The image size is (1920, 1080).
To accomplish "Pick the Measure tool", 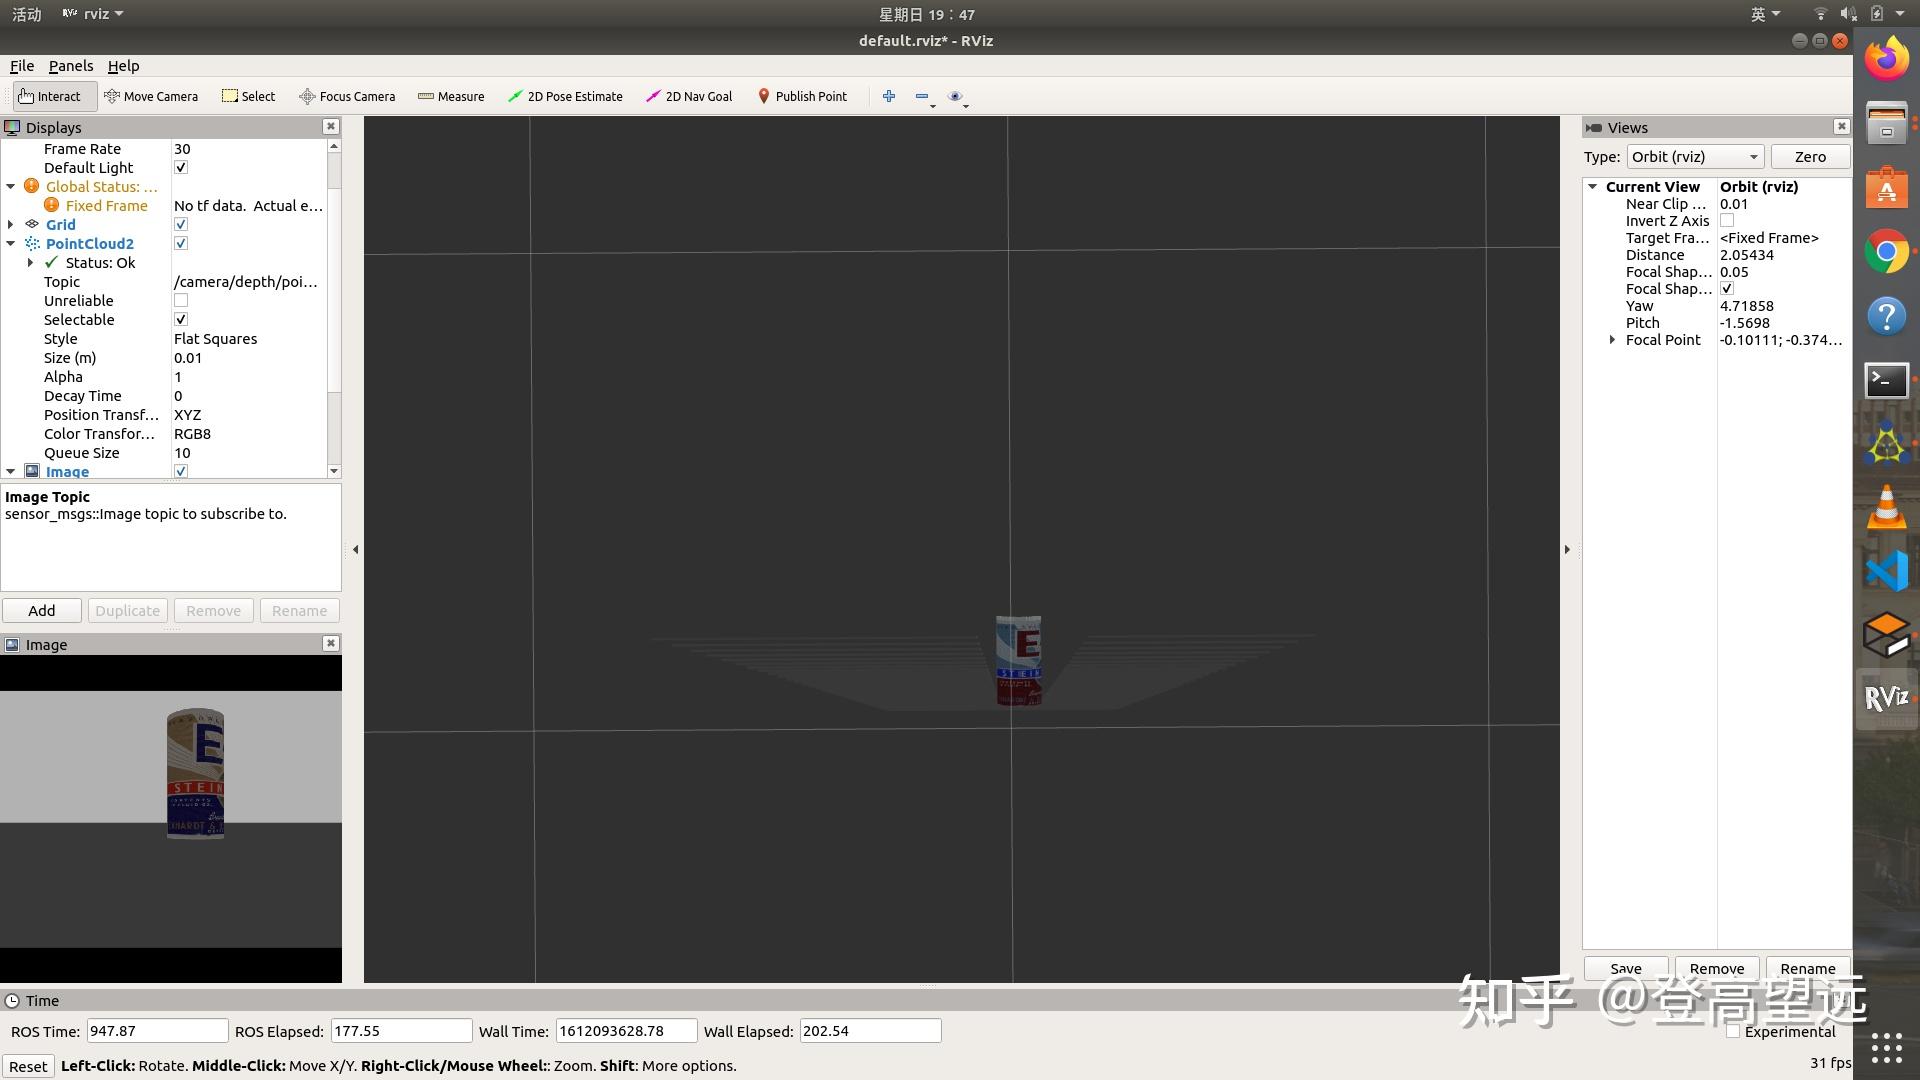I will 451,96.
